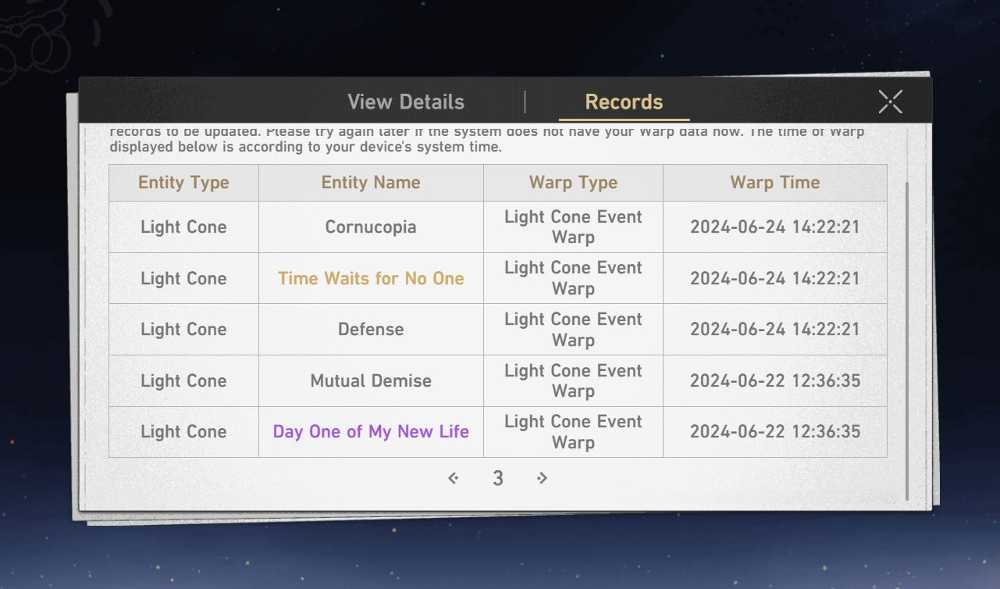1000x589 pixels.
Task: Close the warp records window
Action: pyautogui.click(x=890, y=102)
